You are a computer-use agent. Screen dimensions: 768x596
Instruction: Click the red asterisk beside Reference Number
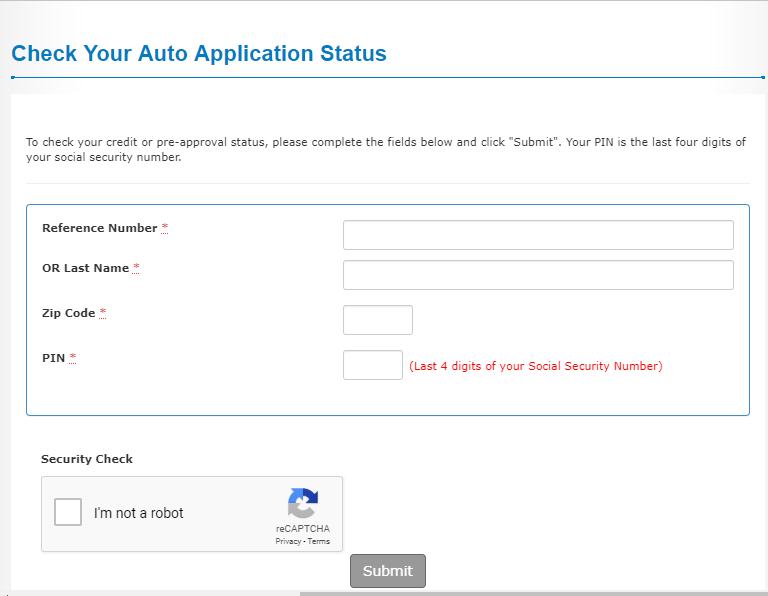(165, 228)
